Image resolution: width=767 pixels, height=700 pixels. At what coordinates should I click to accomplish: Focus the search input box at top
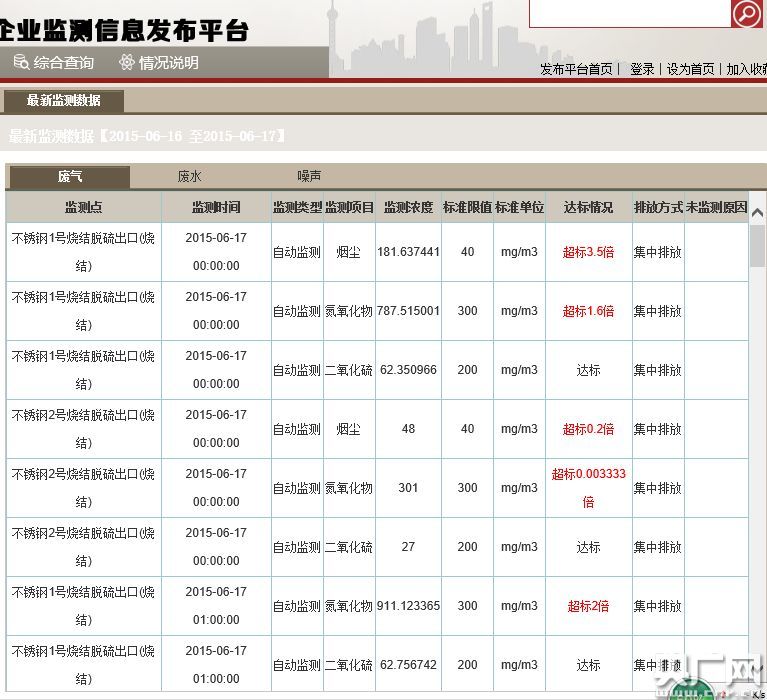(629, 13)
